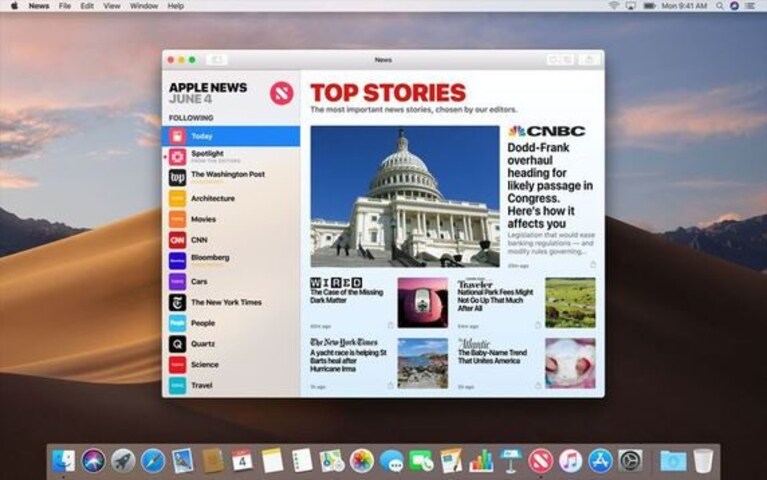The image size is (767, 480).
Task: Read the CNBC Dodd-Frank overhaul headline
Action: (x=550, y=186)
